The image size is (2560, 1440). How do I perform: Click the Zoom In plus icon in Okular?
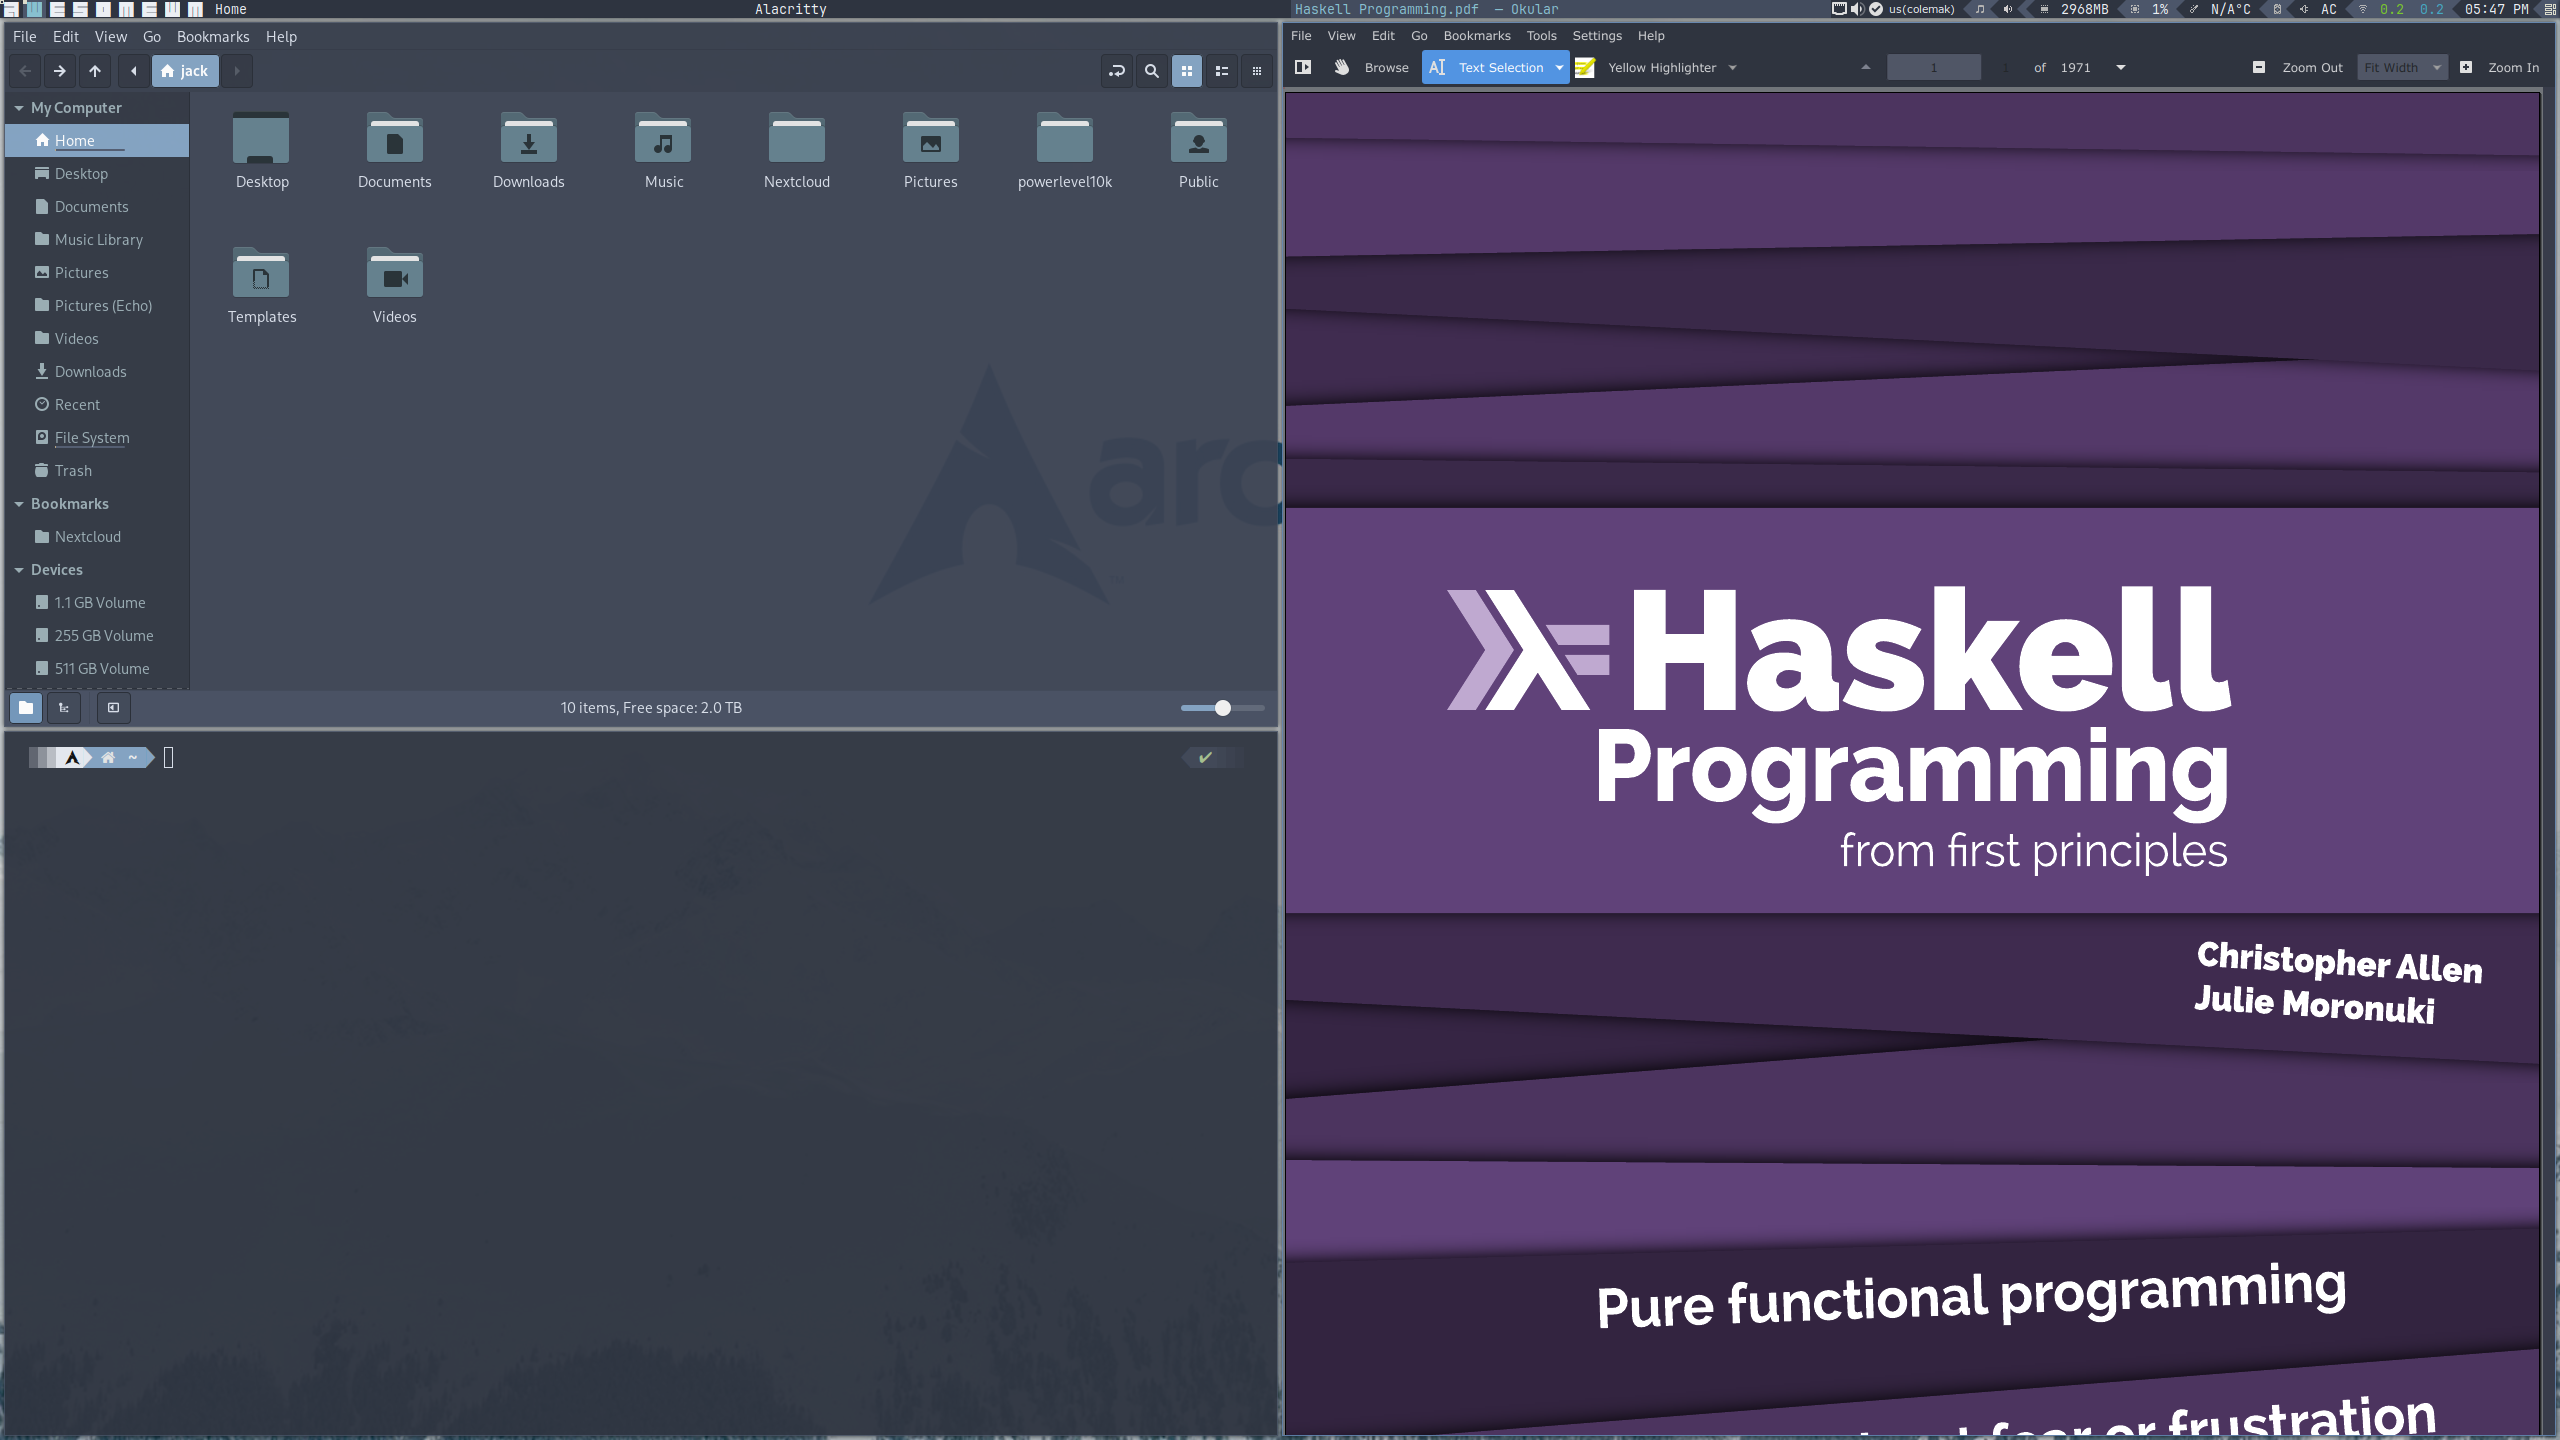tap(2465, 67)
